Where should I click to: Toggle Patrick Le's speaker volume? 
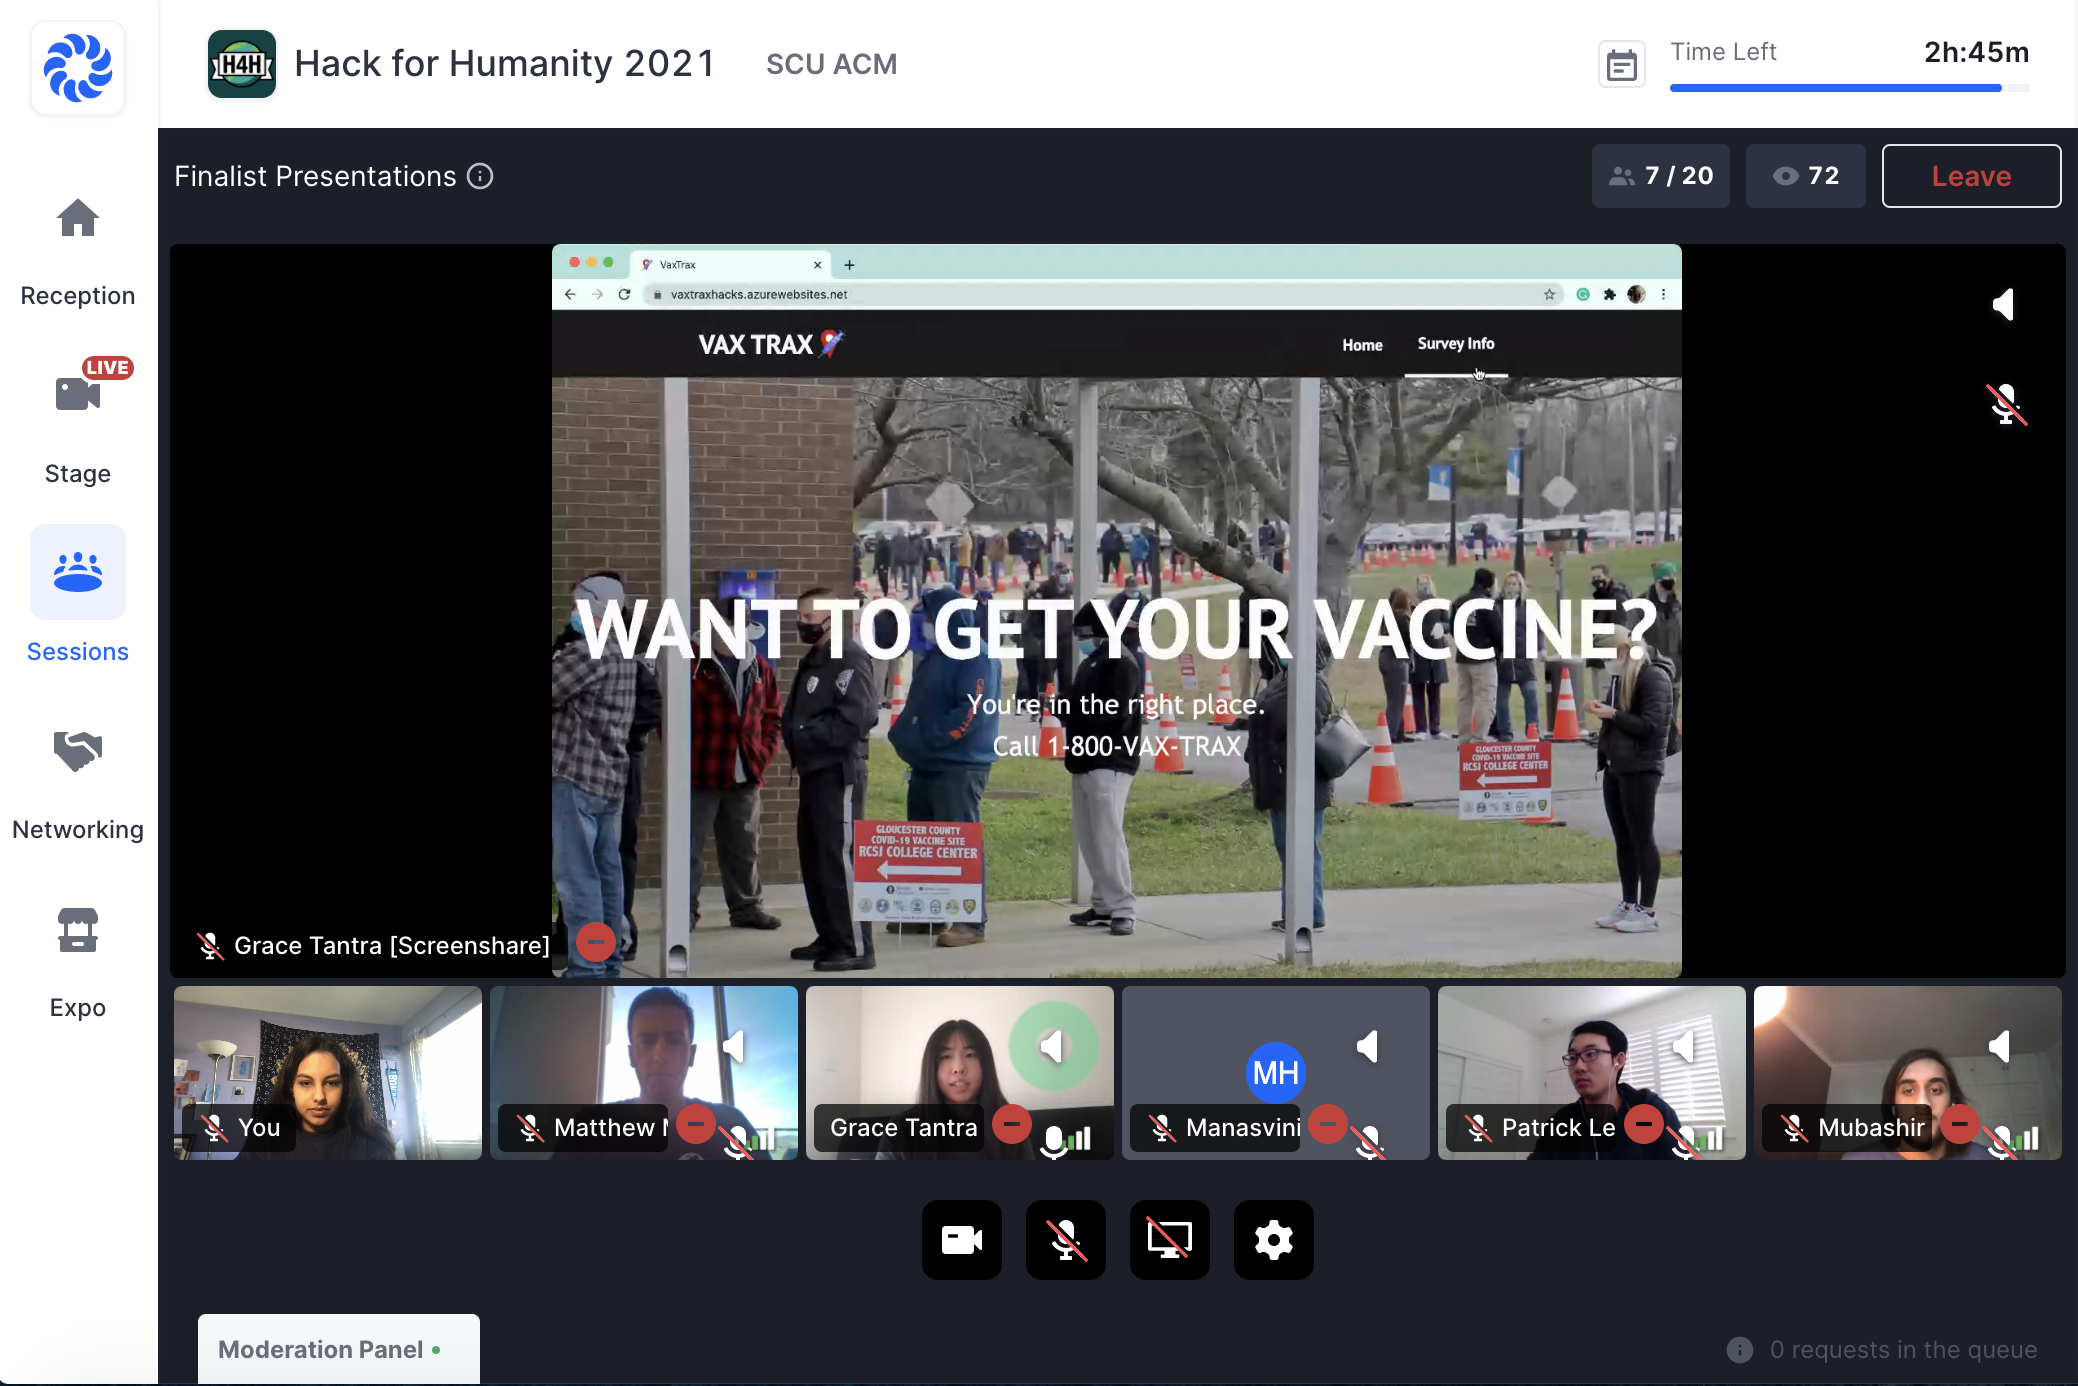[x=1684, y=1047]
